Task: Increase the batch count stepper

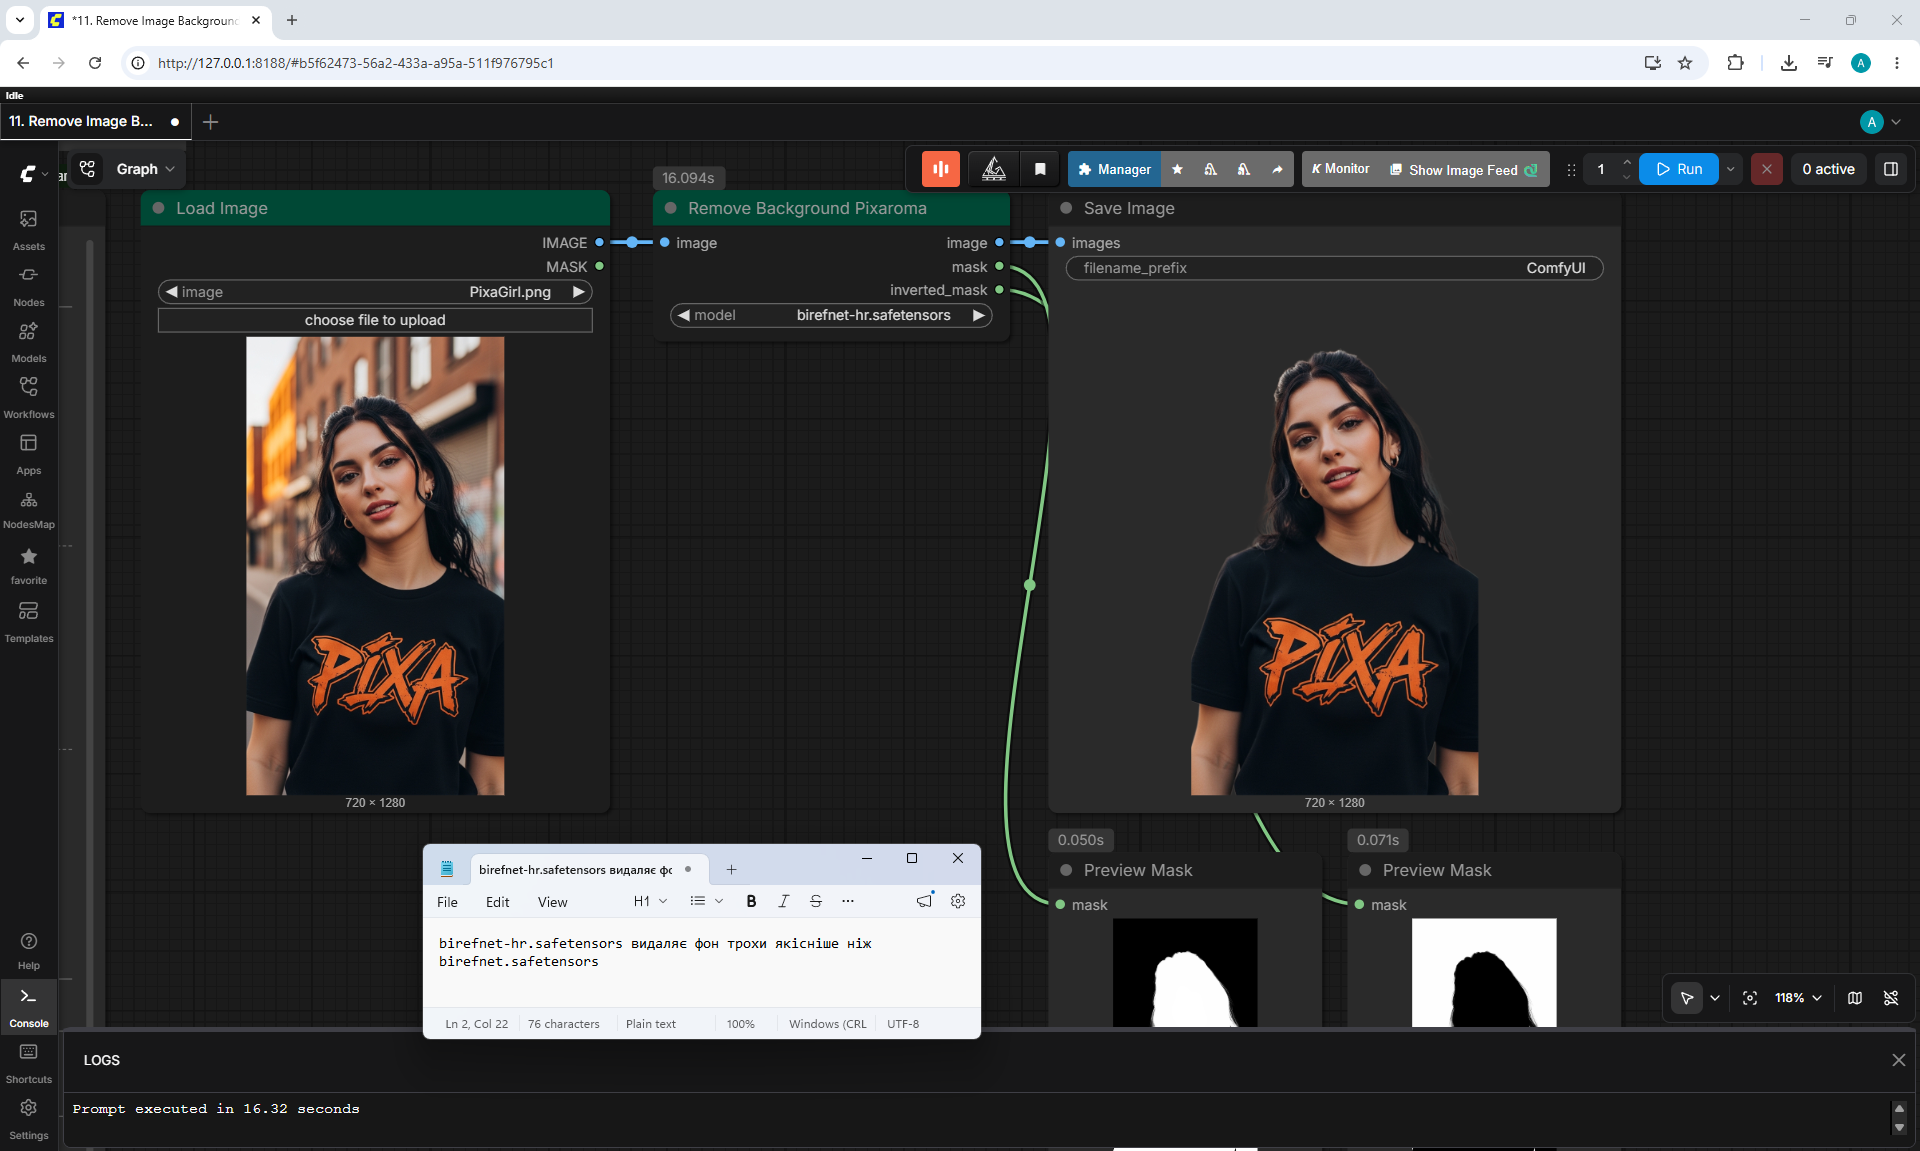Action: [1627, 162]
